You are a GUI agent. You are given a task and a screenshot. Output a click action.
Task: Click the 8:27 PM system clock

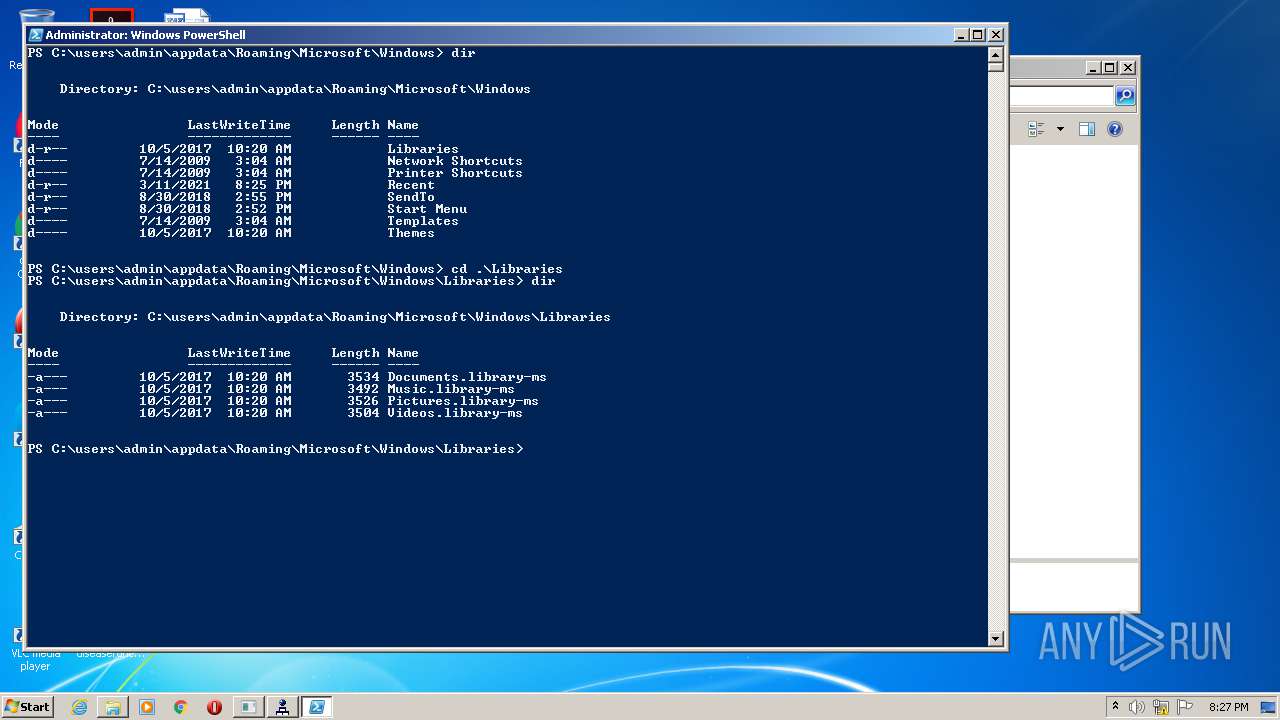pos(1228,707)
